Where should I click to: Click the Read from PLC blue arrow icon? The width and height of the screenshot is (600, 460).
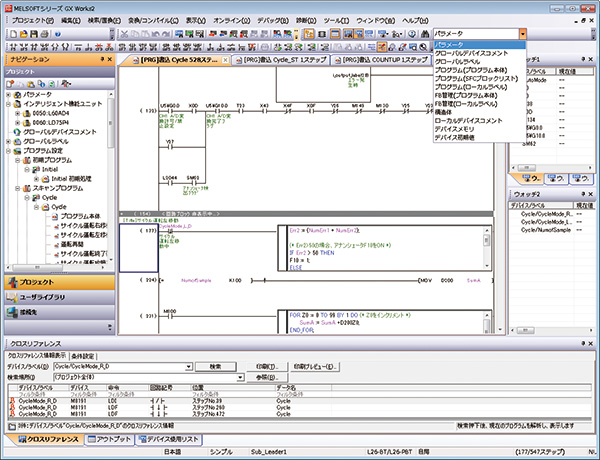pos(222,34)
